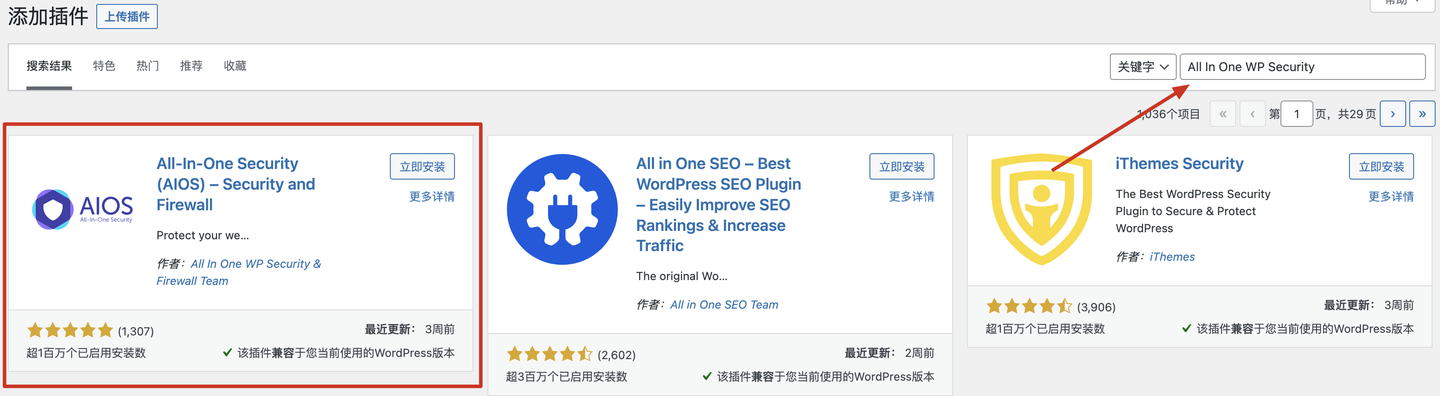Open iThemes Security plugin title link
The height and width of the screenshot is (396, 1440).
click(1180, 164)
